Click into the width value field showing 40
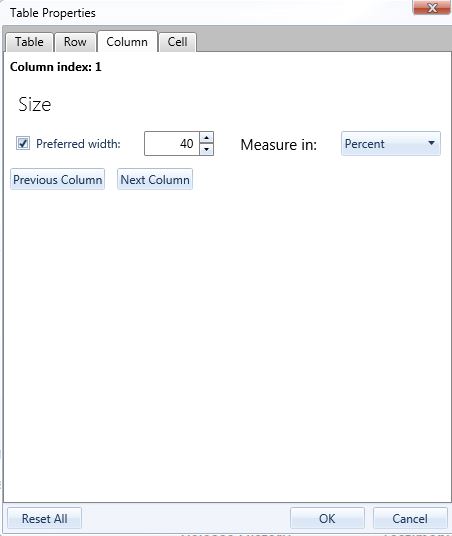The width and height of the screenshot is (452, 536). (x=172, y=144)
